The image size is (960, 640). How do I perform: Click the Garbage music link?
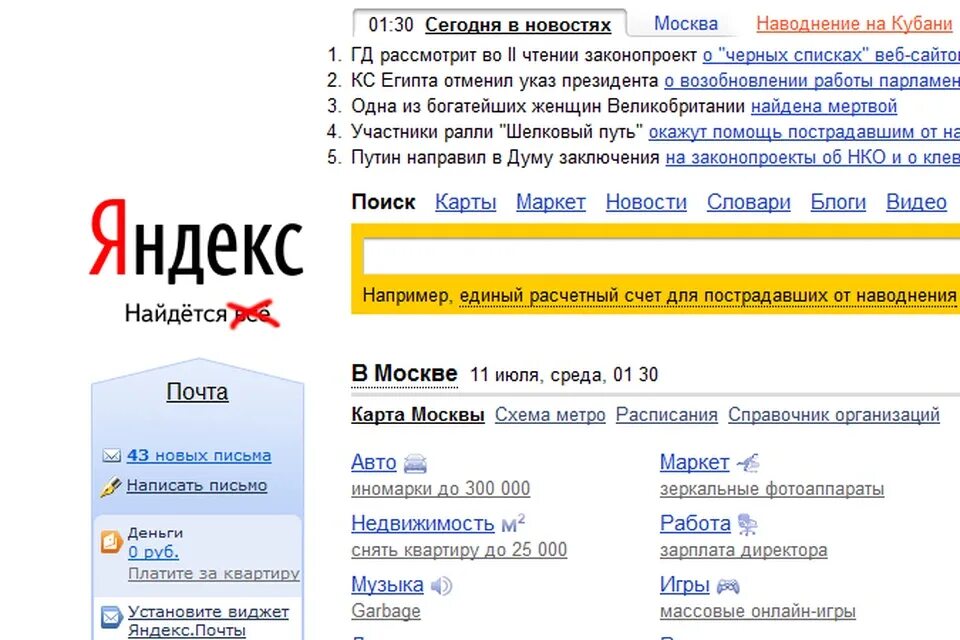[386, 611]
